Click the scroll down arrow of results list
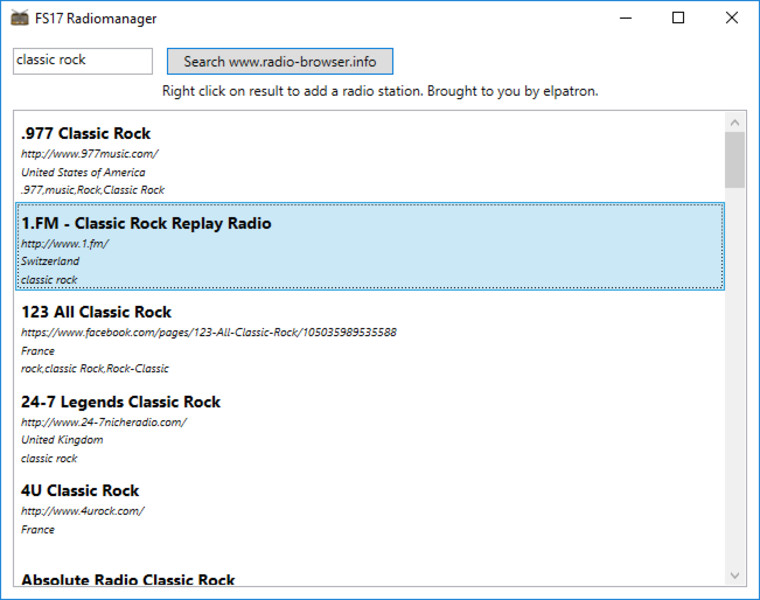Screen dimensions: 760x600 click(735, 575)
